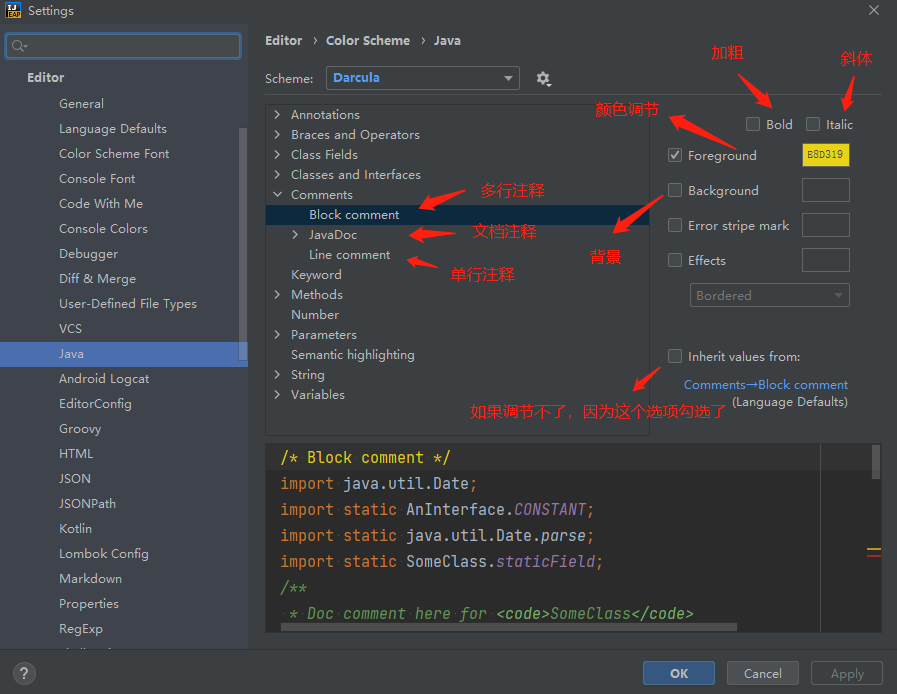Open Color Scheme Font page

pyautogui.click(x=114, y=154)
